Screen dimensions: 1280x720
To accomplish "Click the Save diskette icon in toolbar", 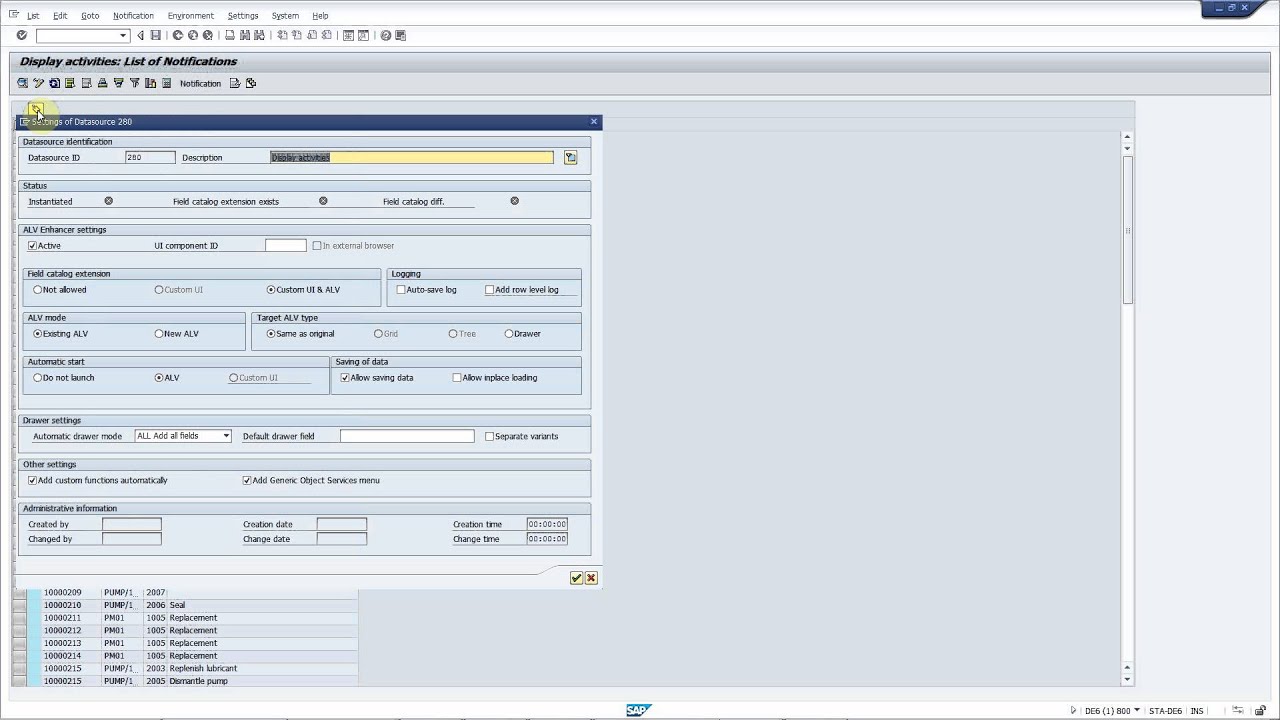I will 155,35.
